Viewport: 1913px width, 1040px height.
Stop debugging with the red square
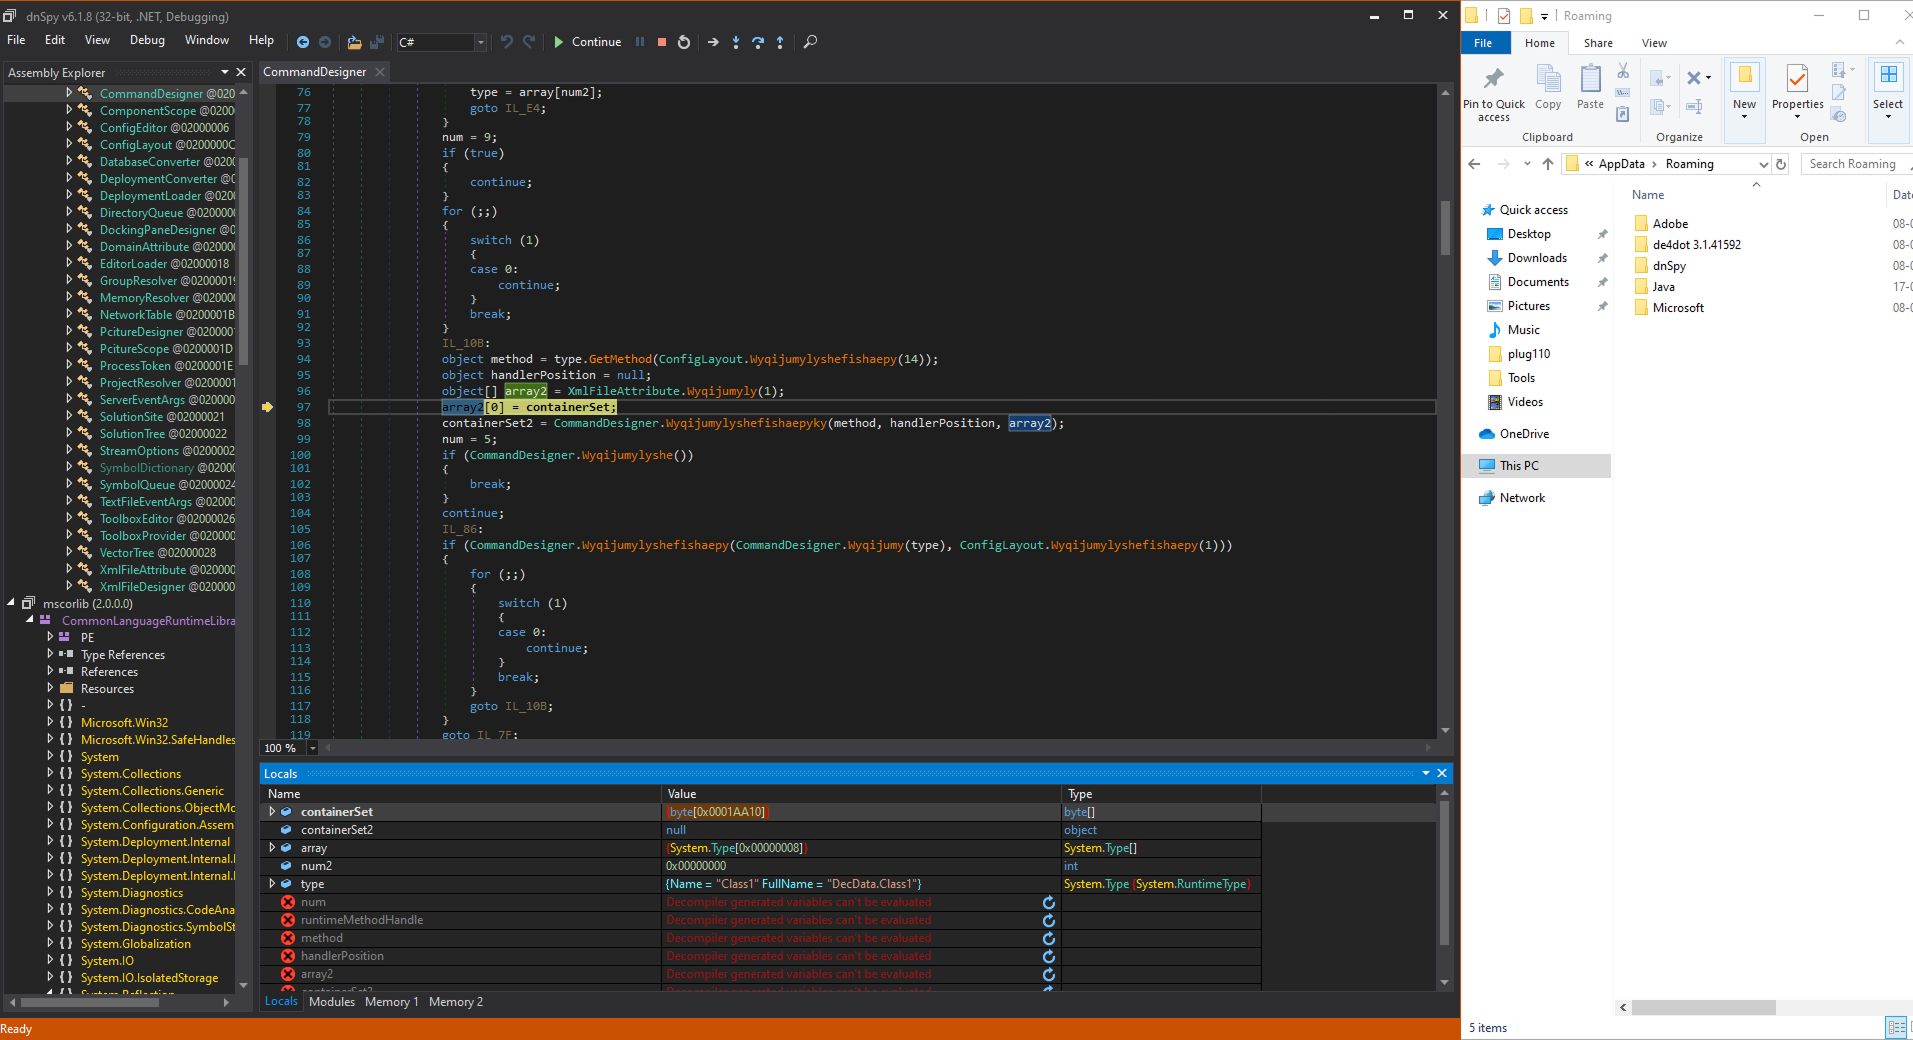pyautogui.click(x=662, y=42)
